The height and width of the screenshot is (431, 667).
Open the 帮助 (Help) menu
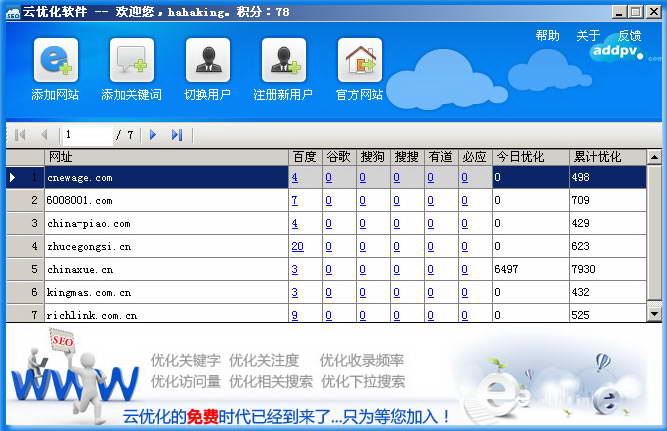point(547,36)
